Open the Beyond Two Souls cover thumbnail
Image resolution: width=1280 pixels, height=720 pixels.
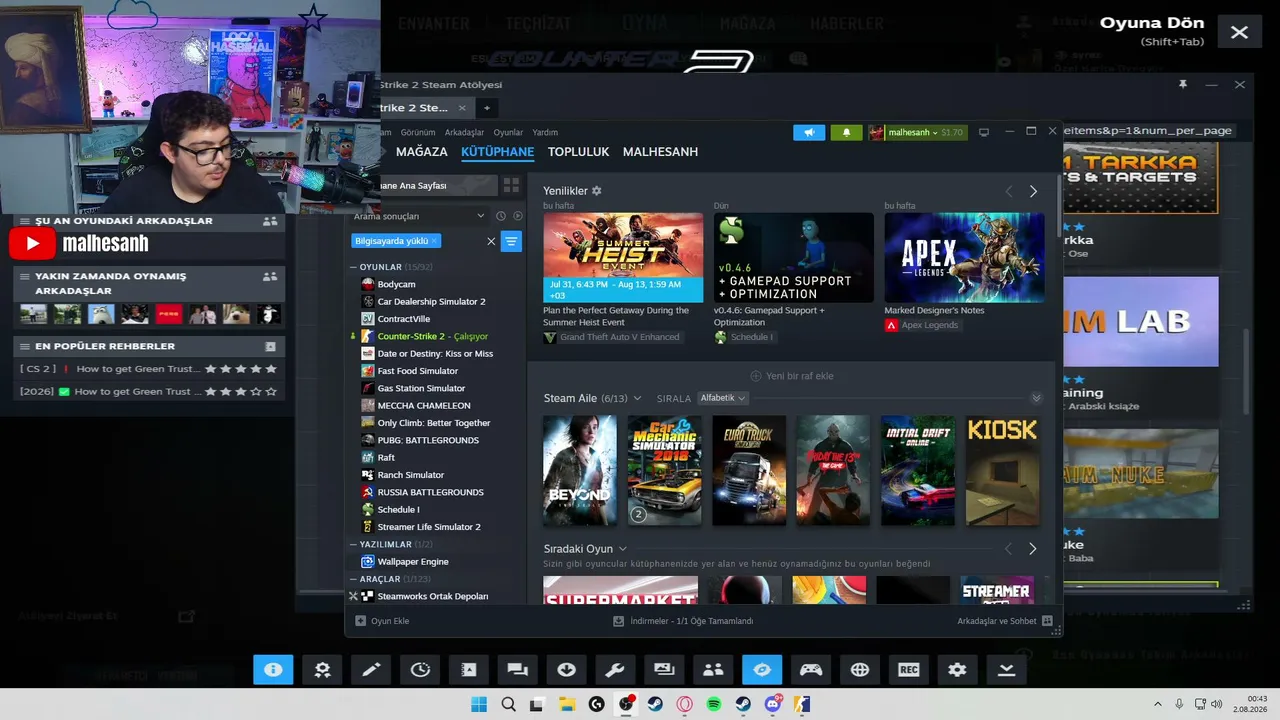click(x=580, y=471)
